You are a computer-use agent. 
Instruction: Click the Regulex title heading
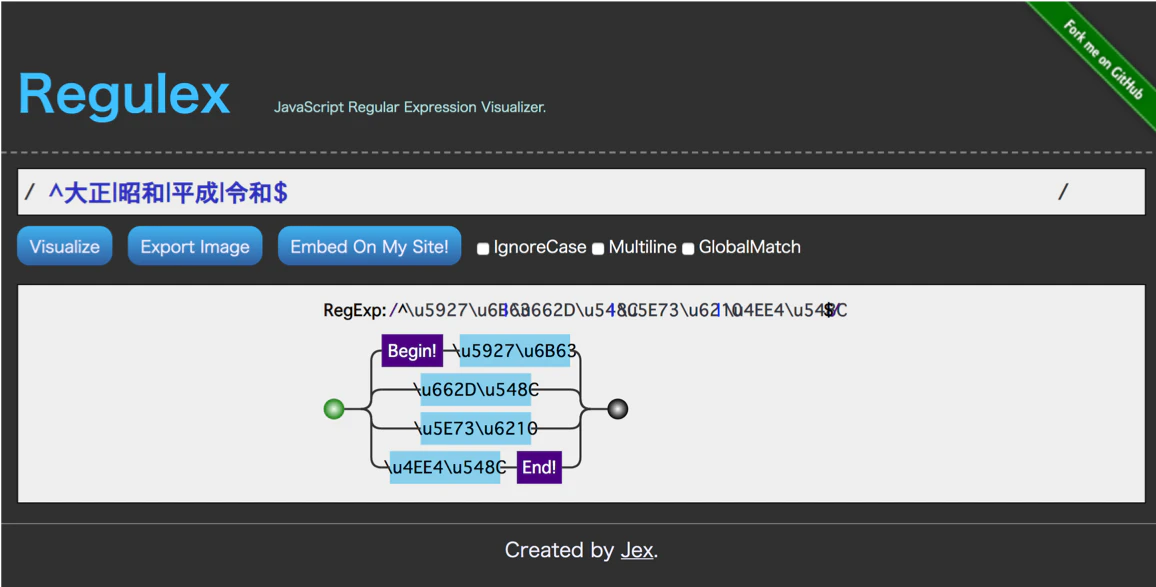tap(124, 95)
